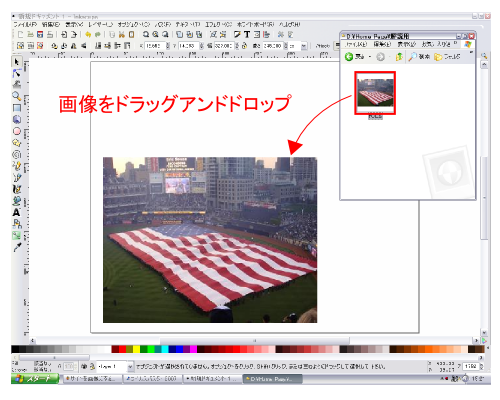The width and height of the screenshot is (500, 400).
Task: Open the レイヤー (Layer) menu
Action: pyautogui.click(x=100, y=25)
